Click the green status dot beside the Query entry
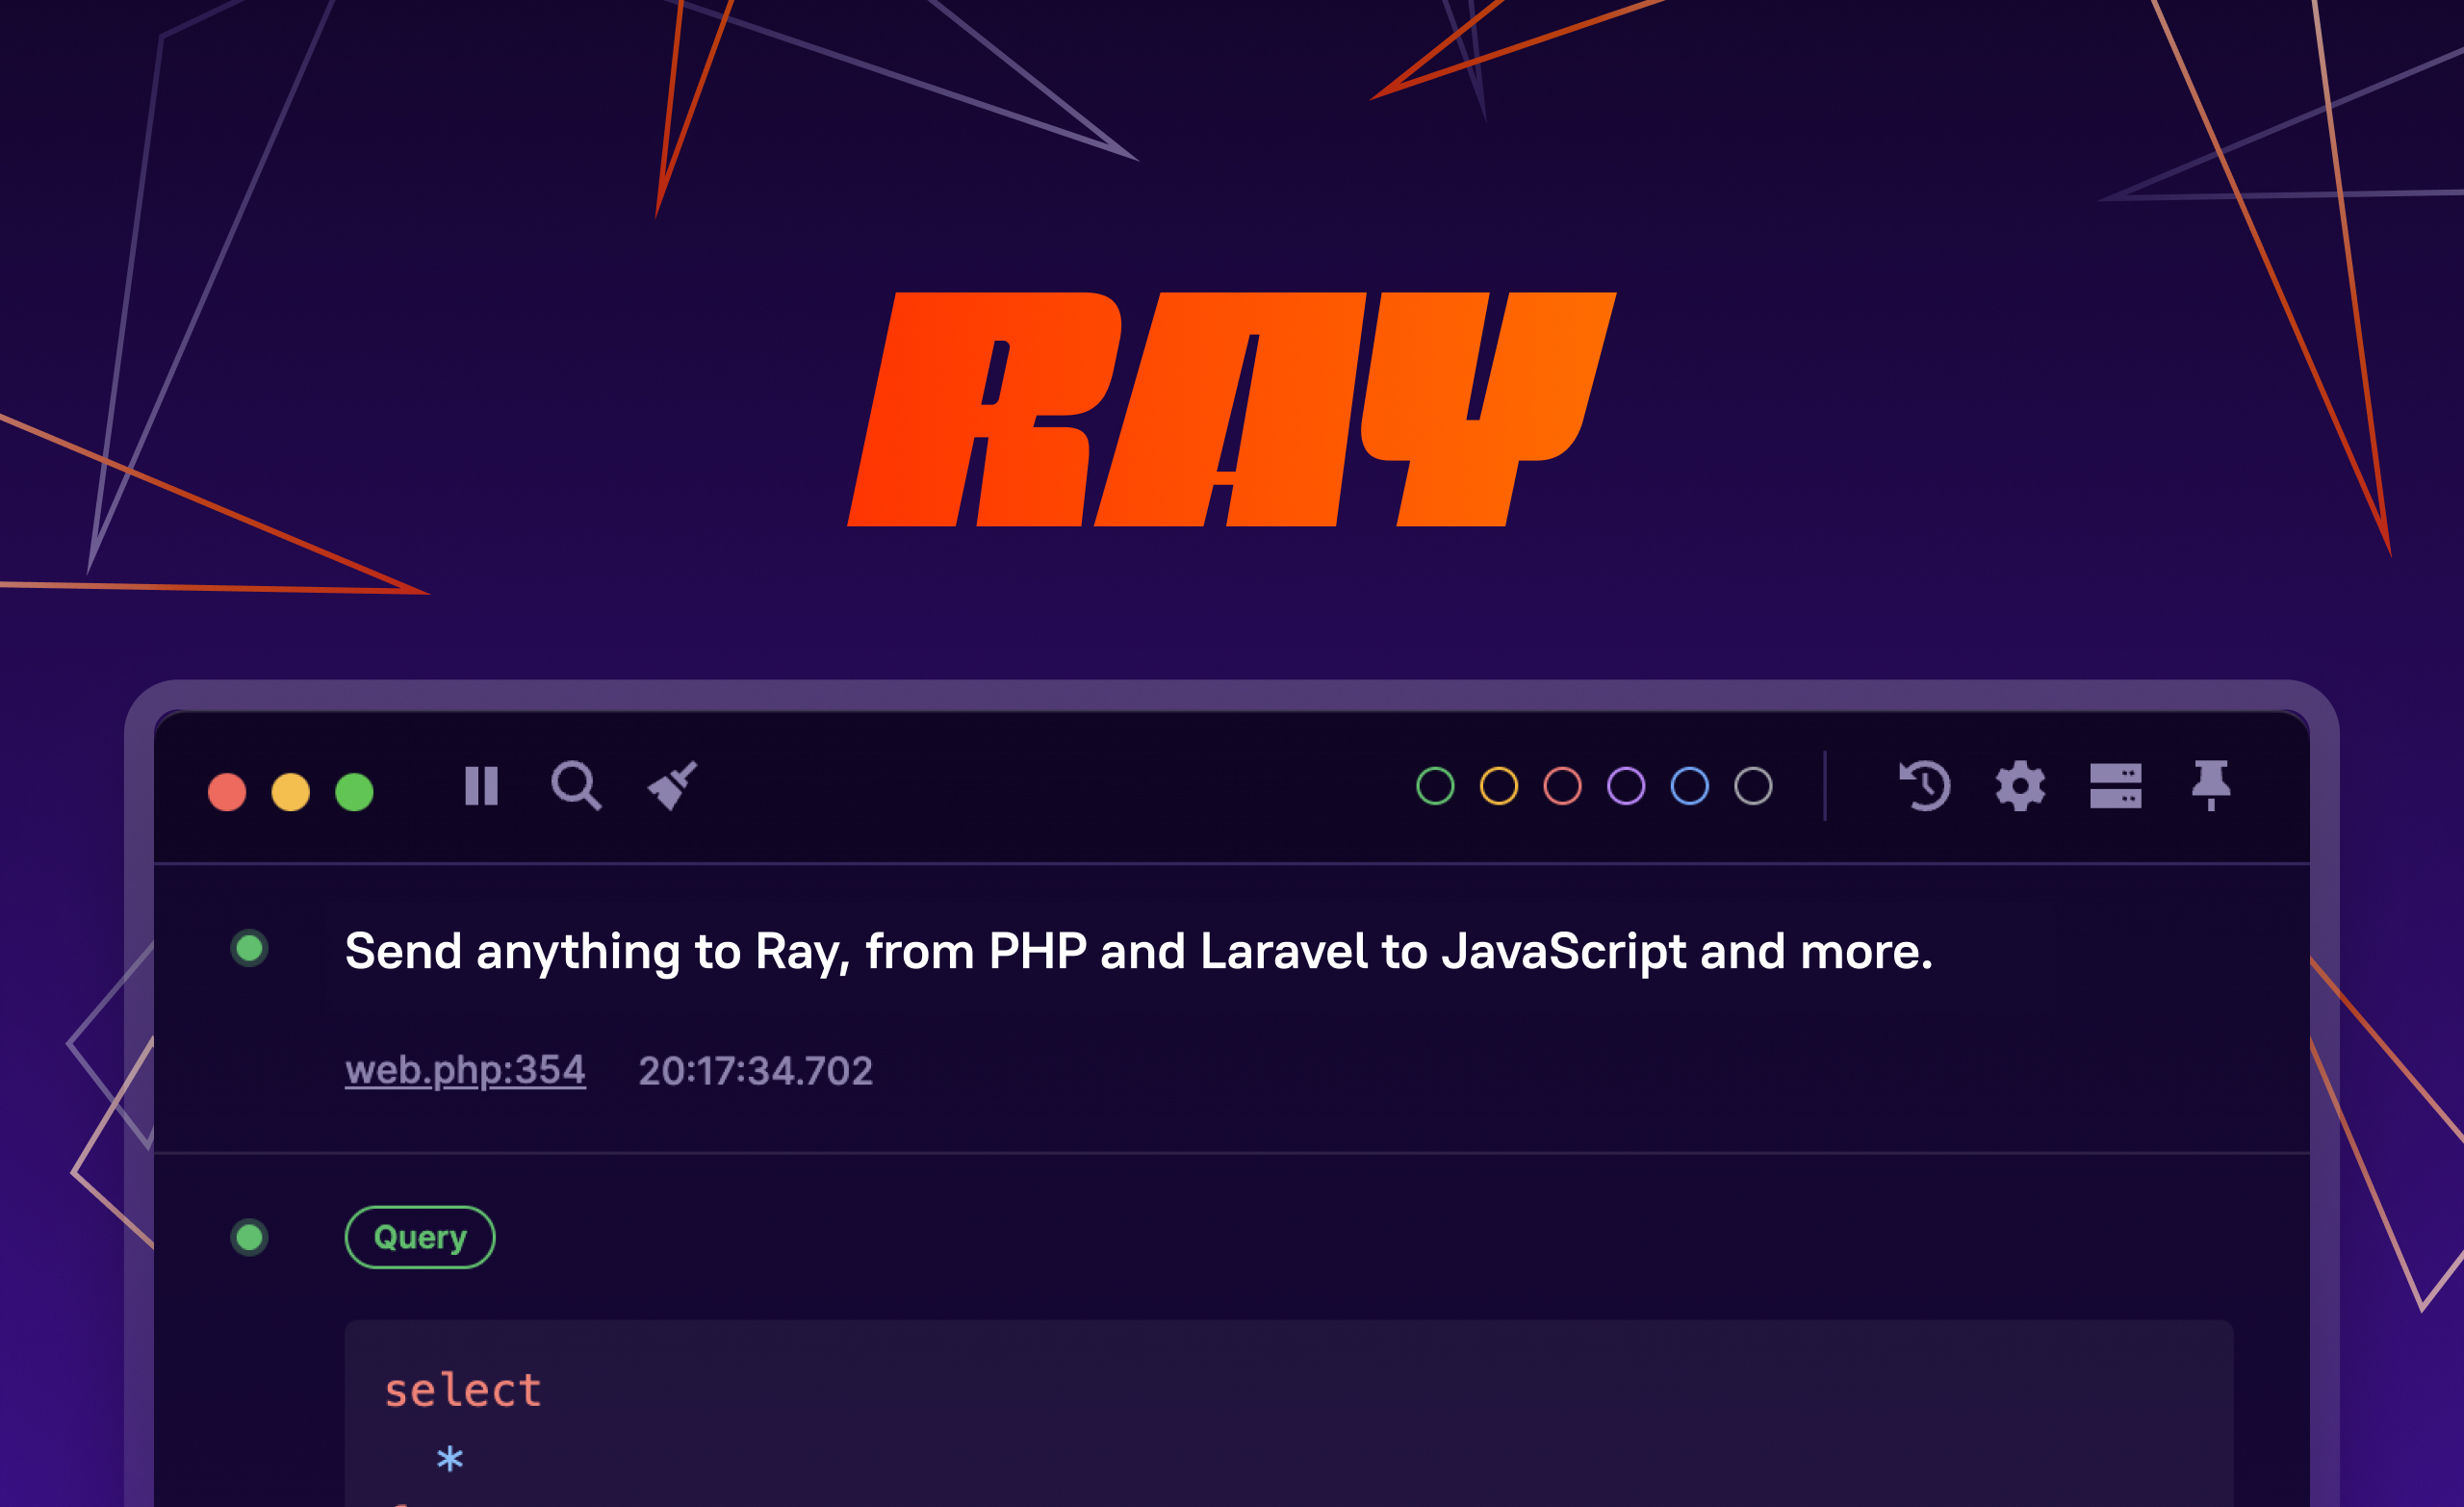This screenshot has width=2464, height=1507. [248, 1237]
